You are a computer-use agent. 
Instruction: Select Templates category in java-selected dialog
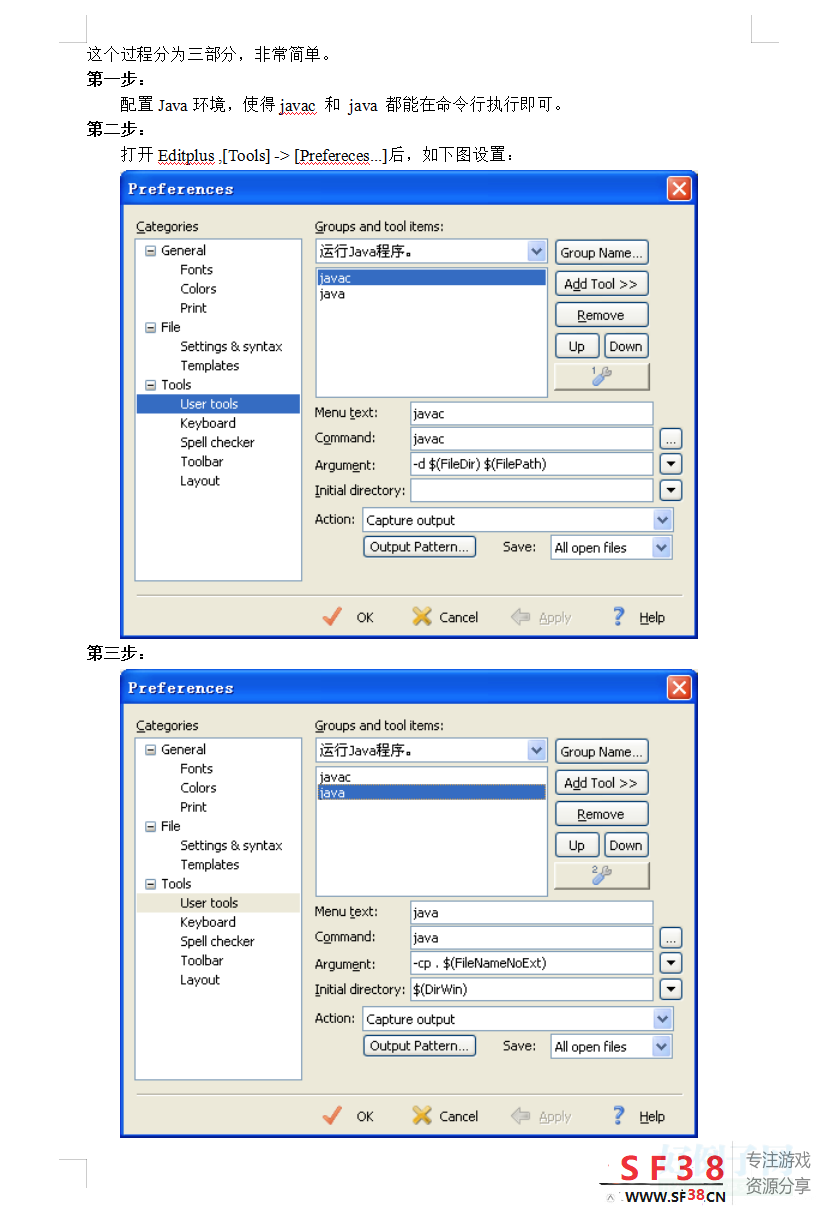(210, 865)
